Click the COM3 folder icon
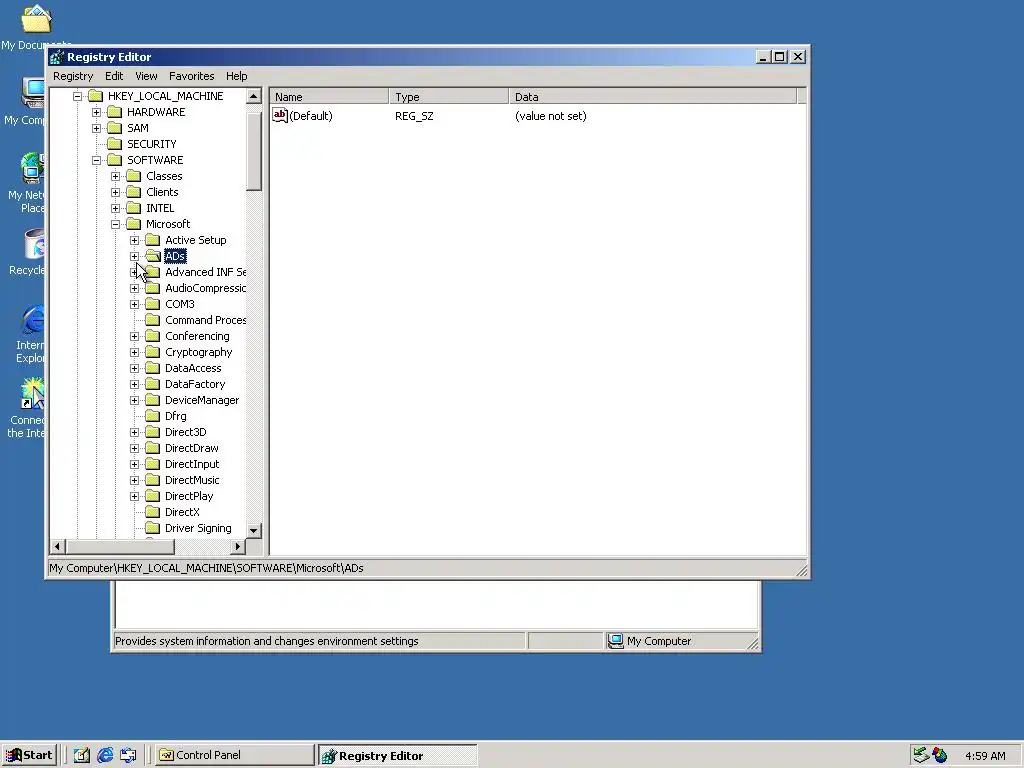The height and width of the screenshot is (768, 1024). point(152,304)
